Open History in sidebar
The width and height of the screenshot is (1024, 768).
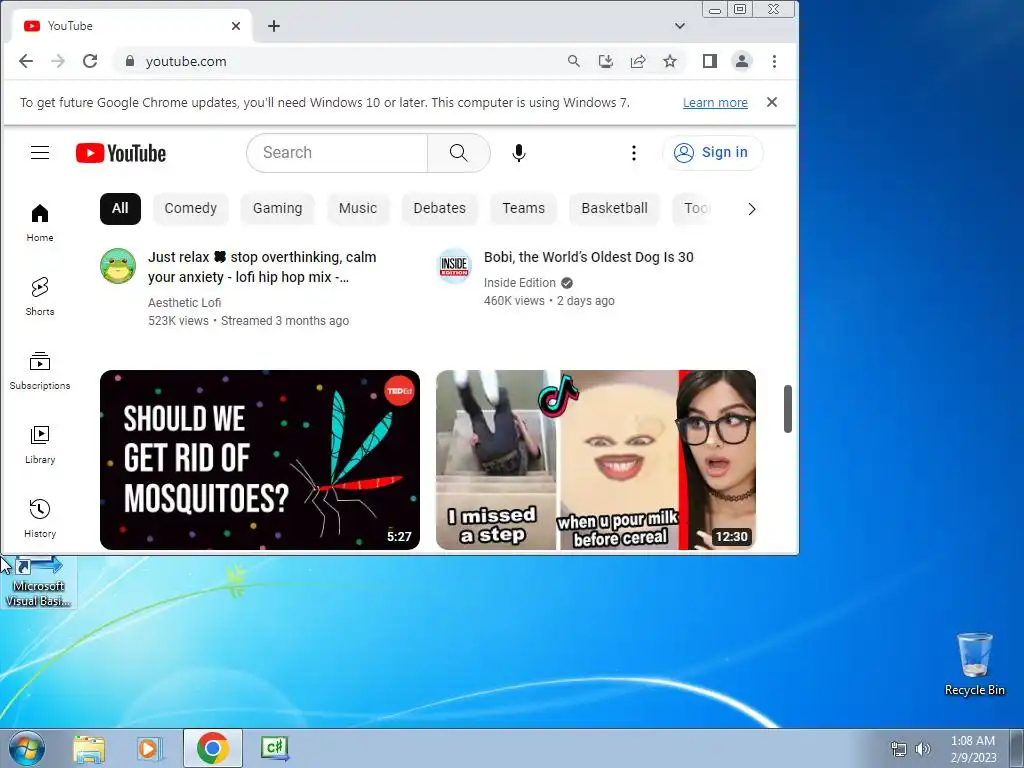pyautogui.click(x=40, y=519)
